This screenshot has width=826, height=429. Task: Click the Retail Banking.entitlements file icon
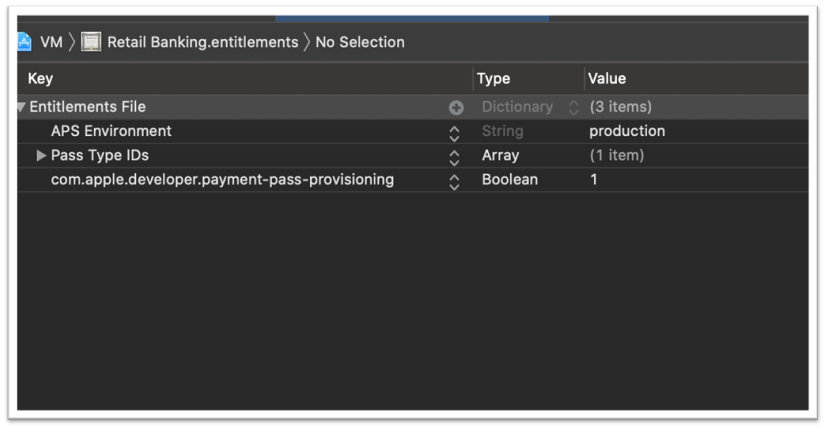click(x=91, y=42)
